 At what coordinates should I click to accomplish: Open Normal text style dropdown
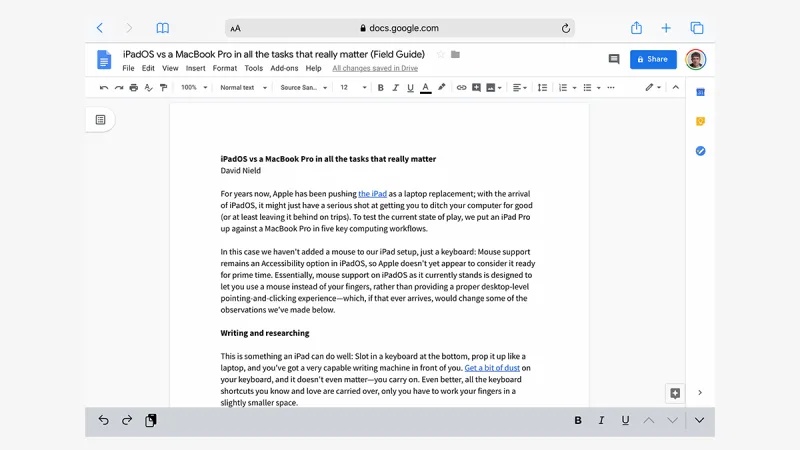pyautogui.click(x=243, y=88)
